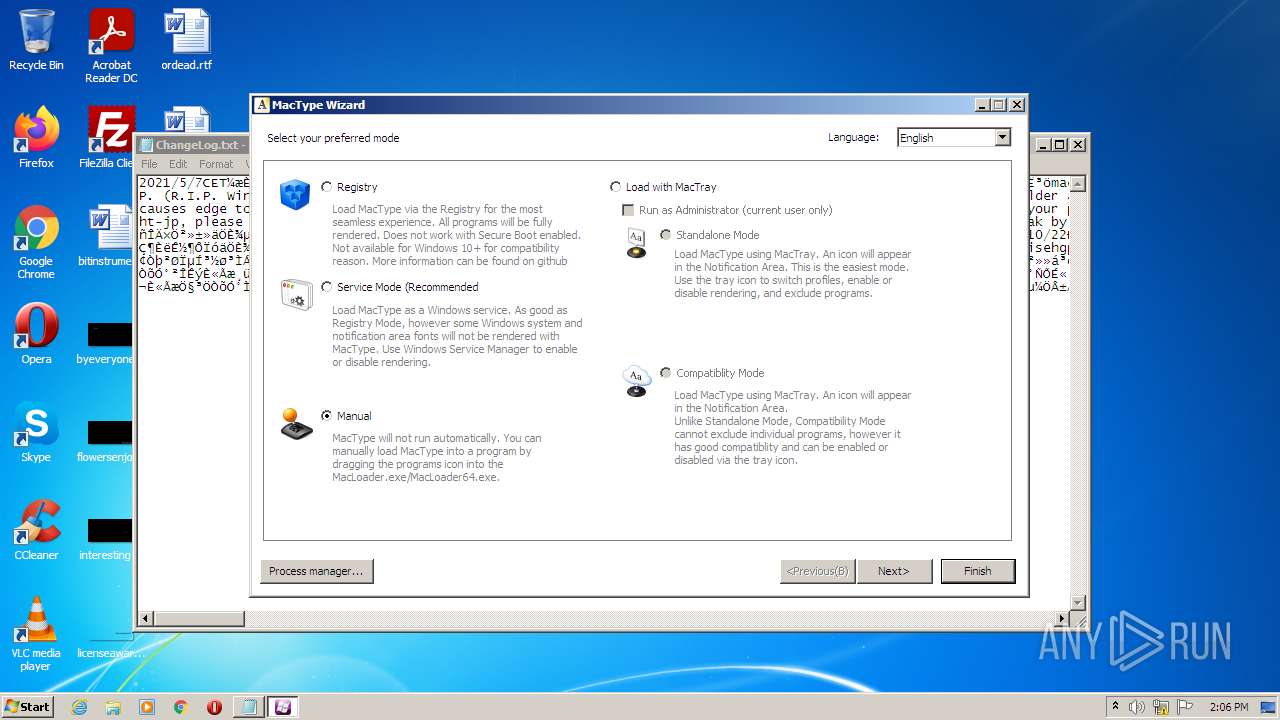Click the Process manager button

317,571
